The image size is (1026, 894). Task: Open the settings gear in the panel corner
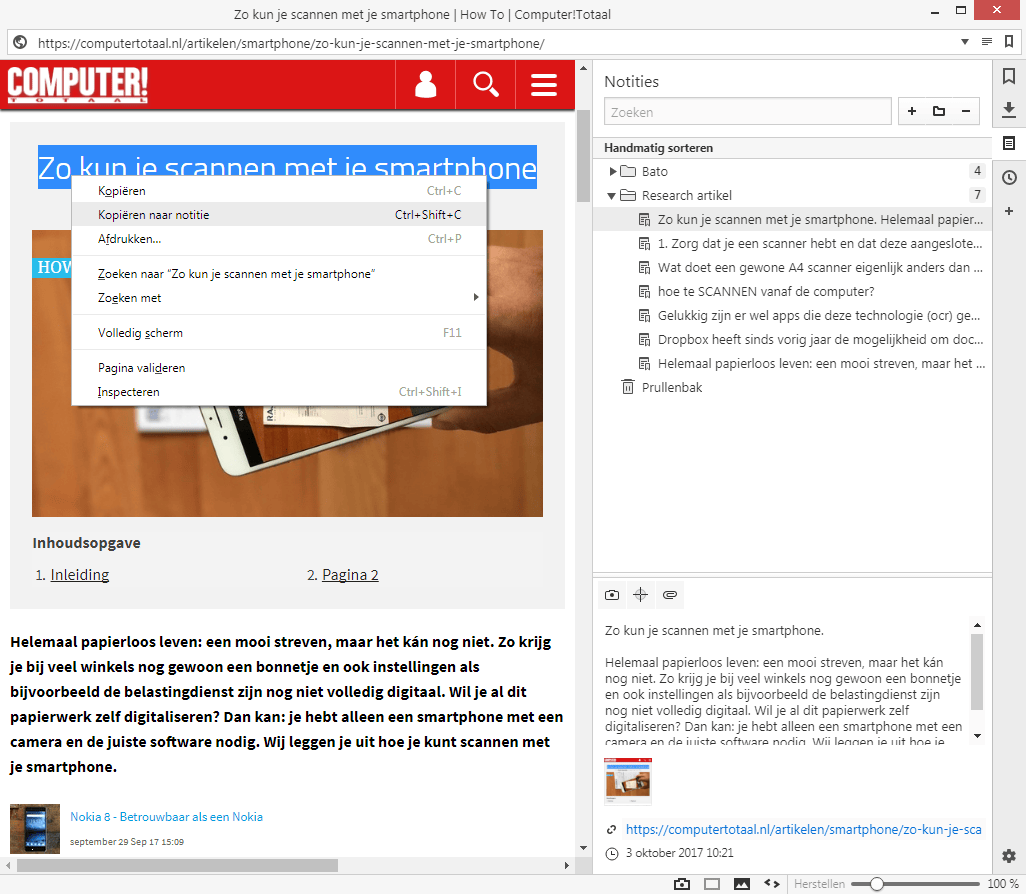pyautogui.click(x=1010, y=856)
